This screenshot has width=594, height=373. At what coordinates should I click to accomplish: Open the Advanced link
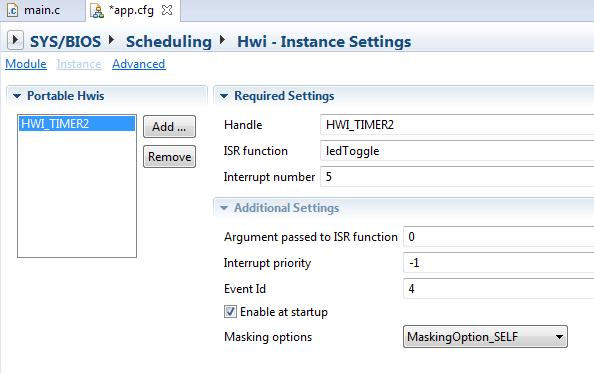pos(139,64)
